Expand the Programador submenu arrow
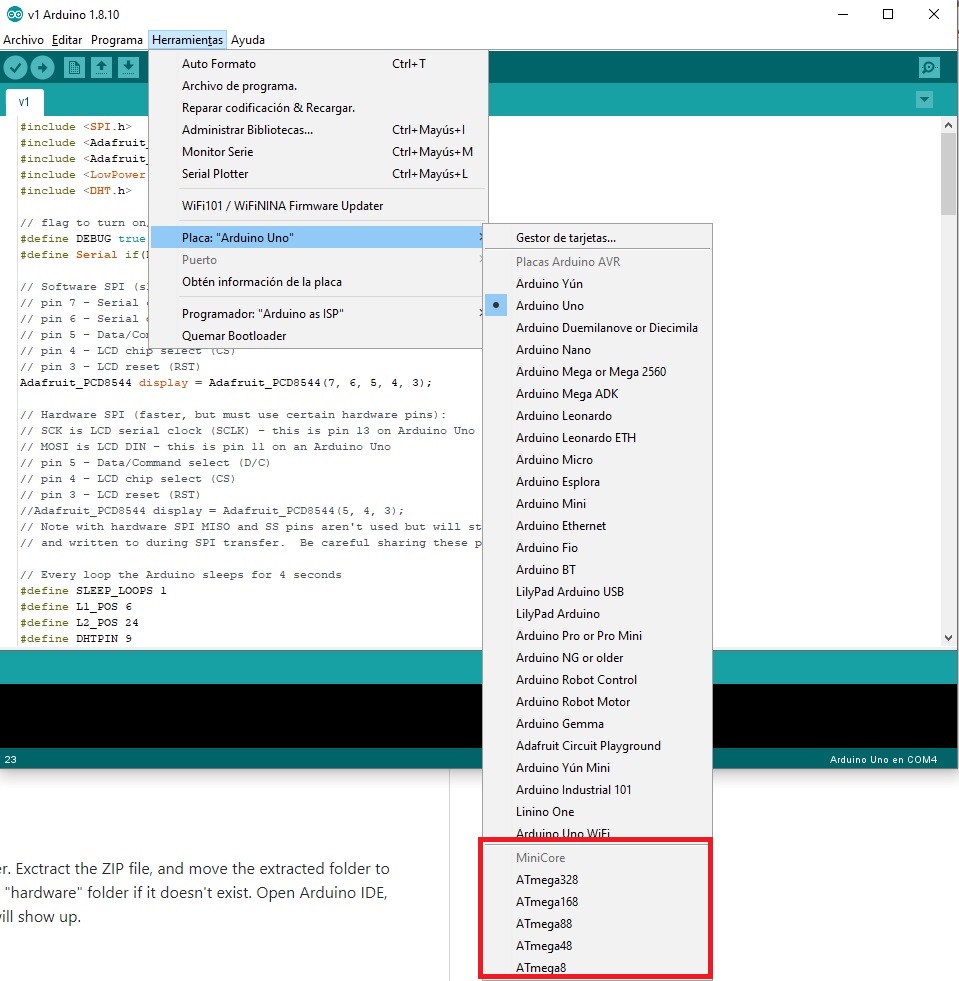The image size is (959, 981). 480,313
